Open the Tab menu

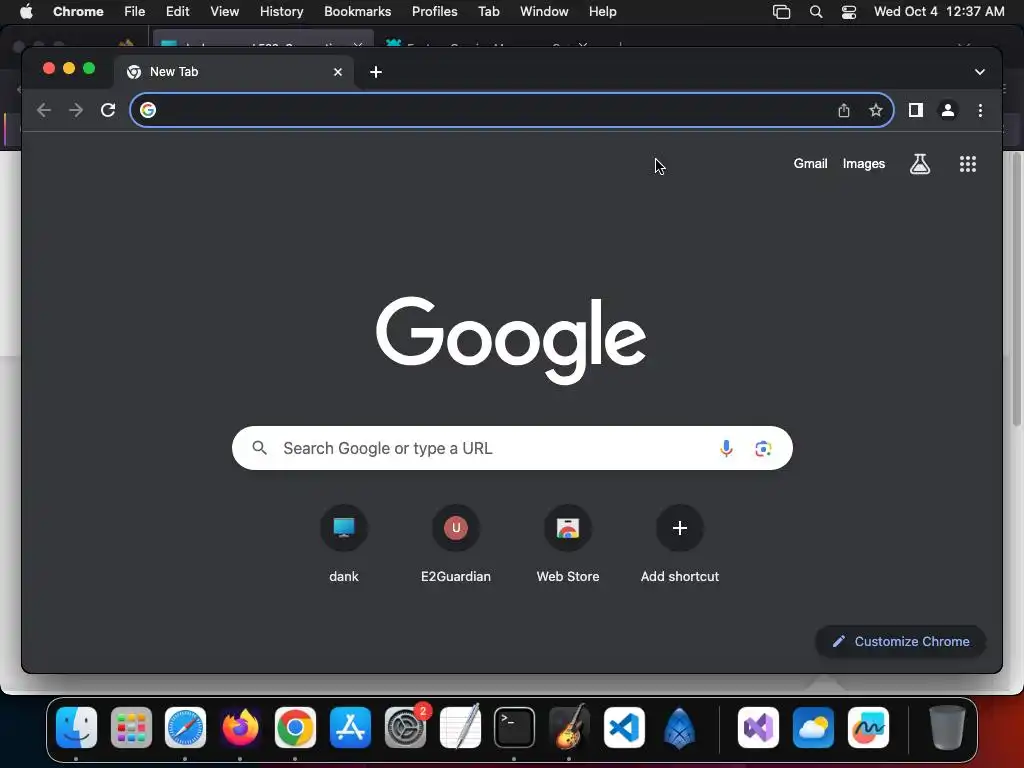pos(488,12)
